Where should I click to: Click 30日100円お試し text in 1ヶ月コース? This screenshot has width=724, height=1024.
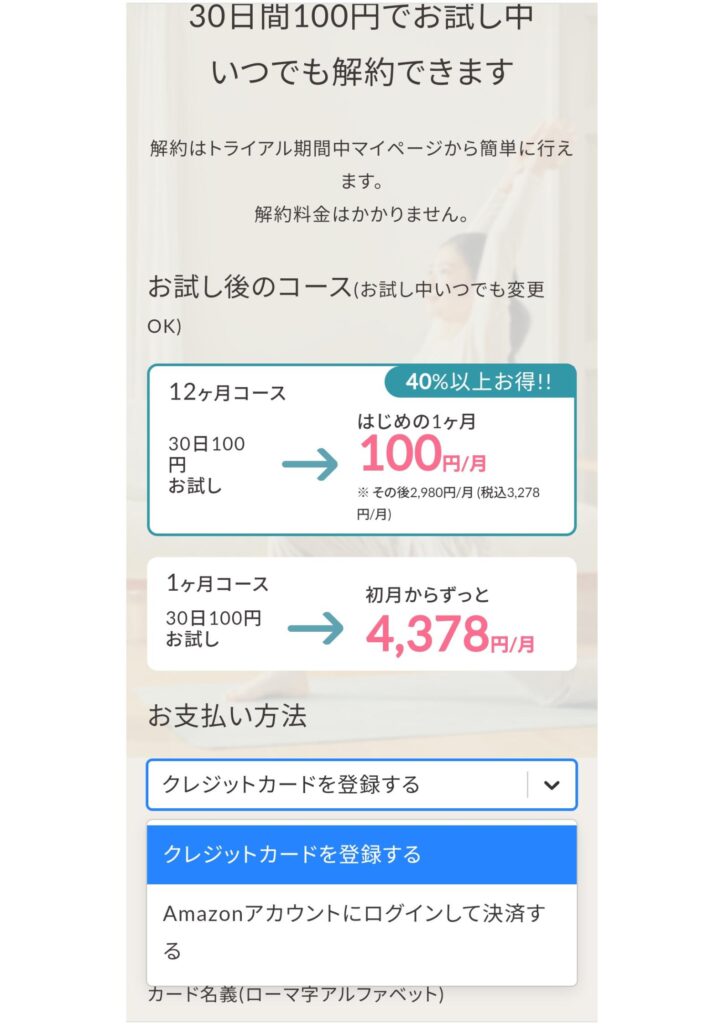coord(213,628)
